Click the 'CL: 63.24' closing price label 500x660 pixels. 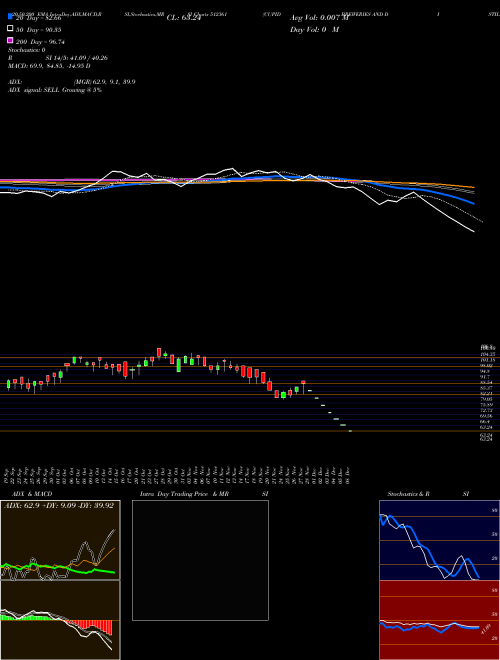(x=184, y=18)
